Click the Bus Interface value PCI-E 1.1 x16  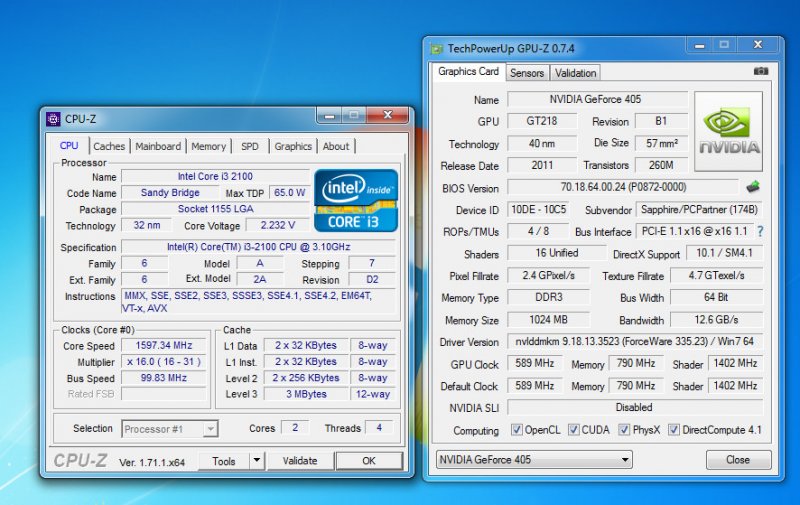point(694,231)
